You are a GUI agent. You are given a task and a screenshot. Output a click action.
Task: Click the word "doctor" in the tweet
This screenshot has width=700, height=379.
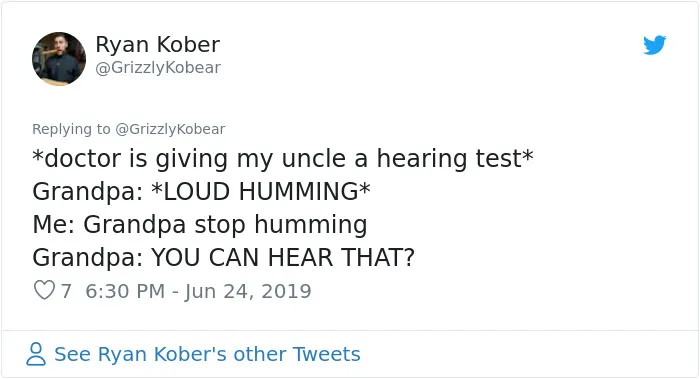point(83,159)
